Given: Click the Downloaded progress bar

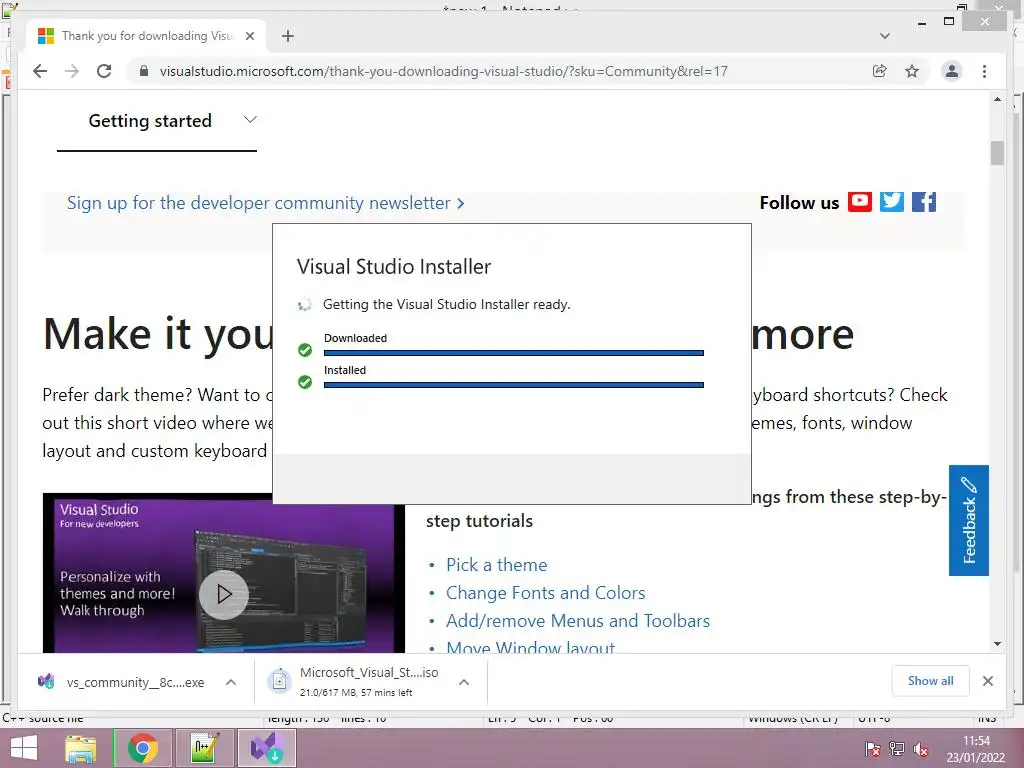Looking at the screenshot, I should click(514, 353).
